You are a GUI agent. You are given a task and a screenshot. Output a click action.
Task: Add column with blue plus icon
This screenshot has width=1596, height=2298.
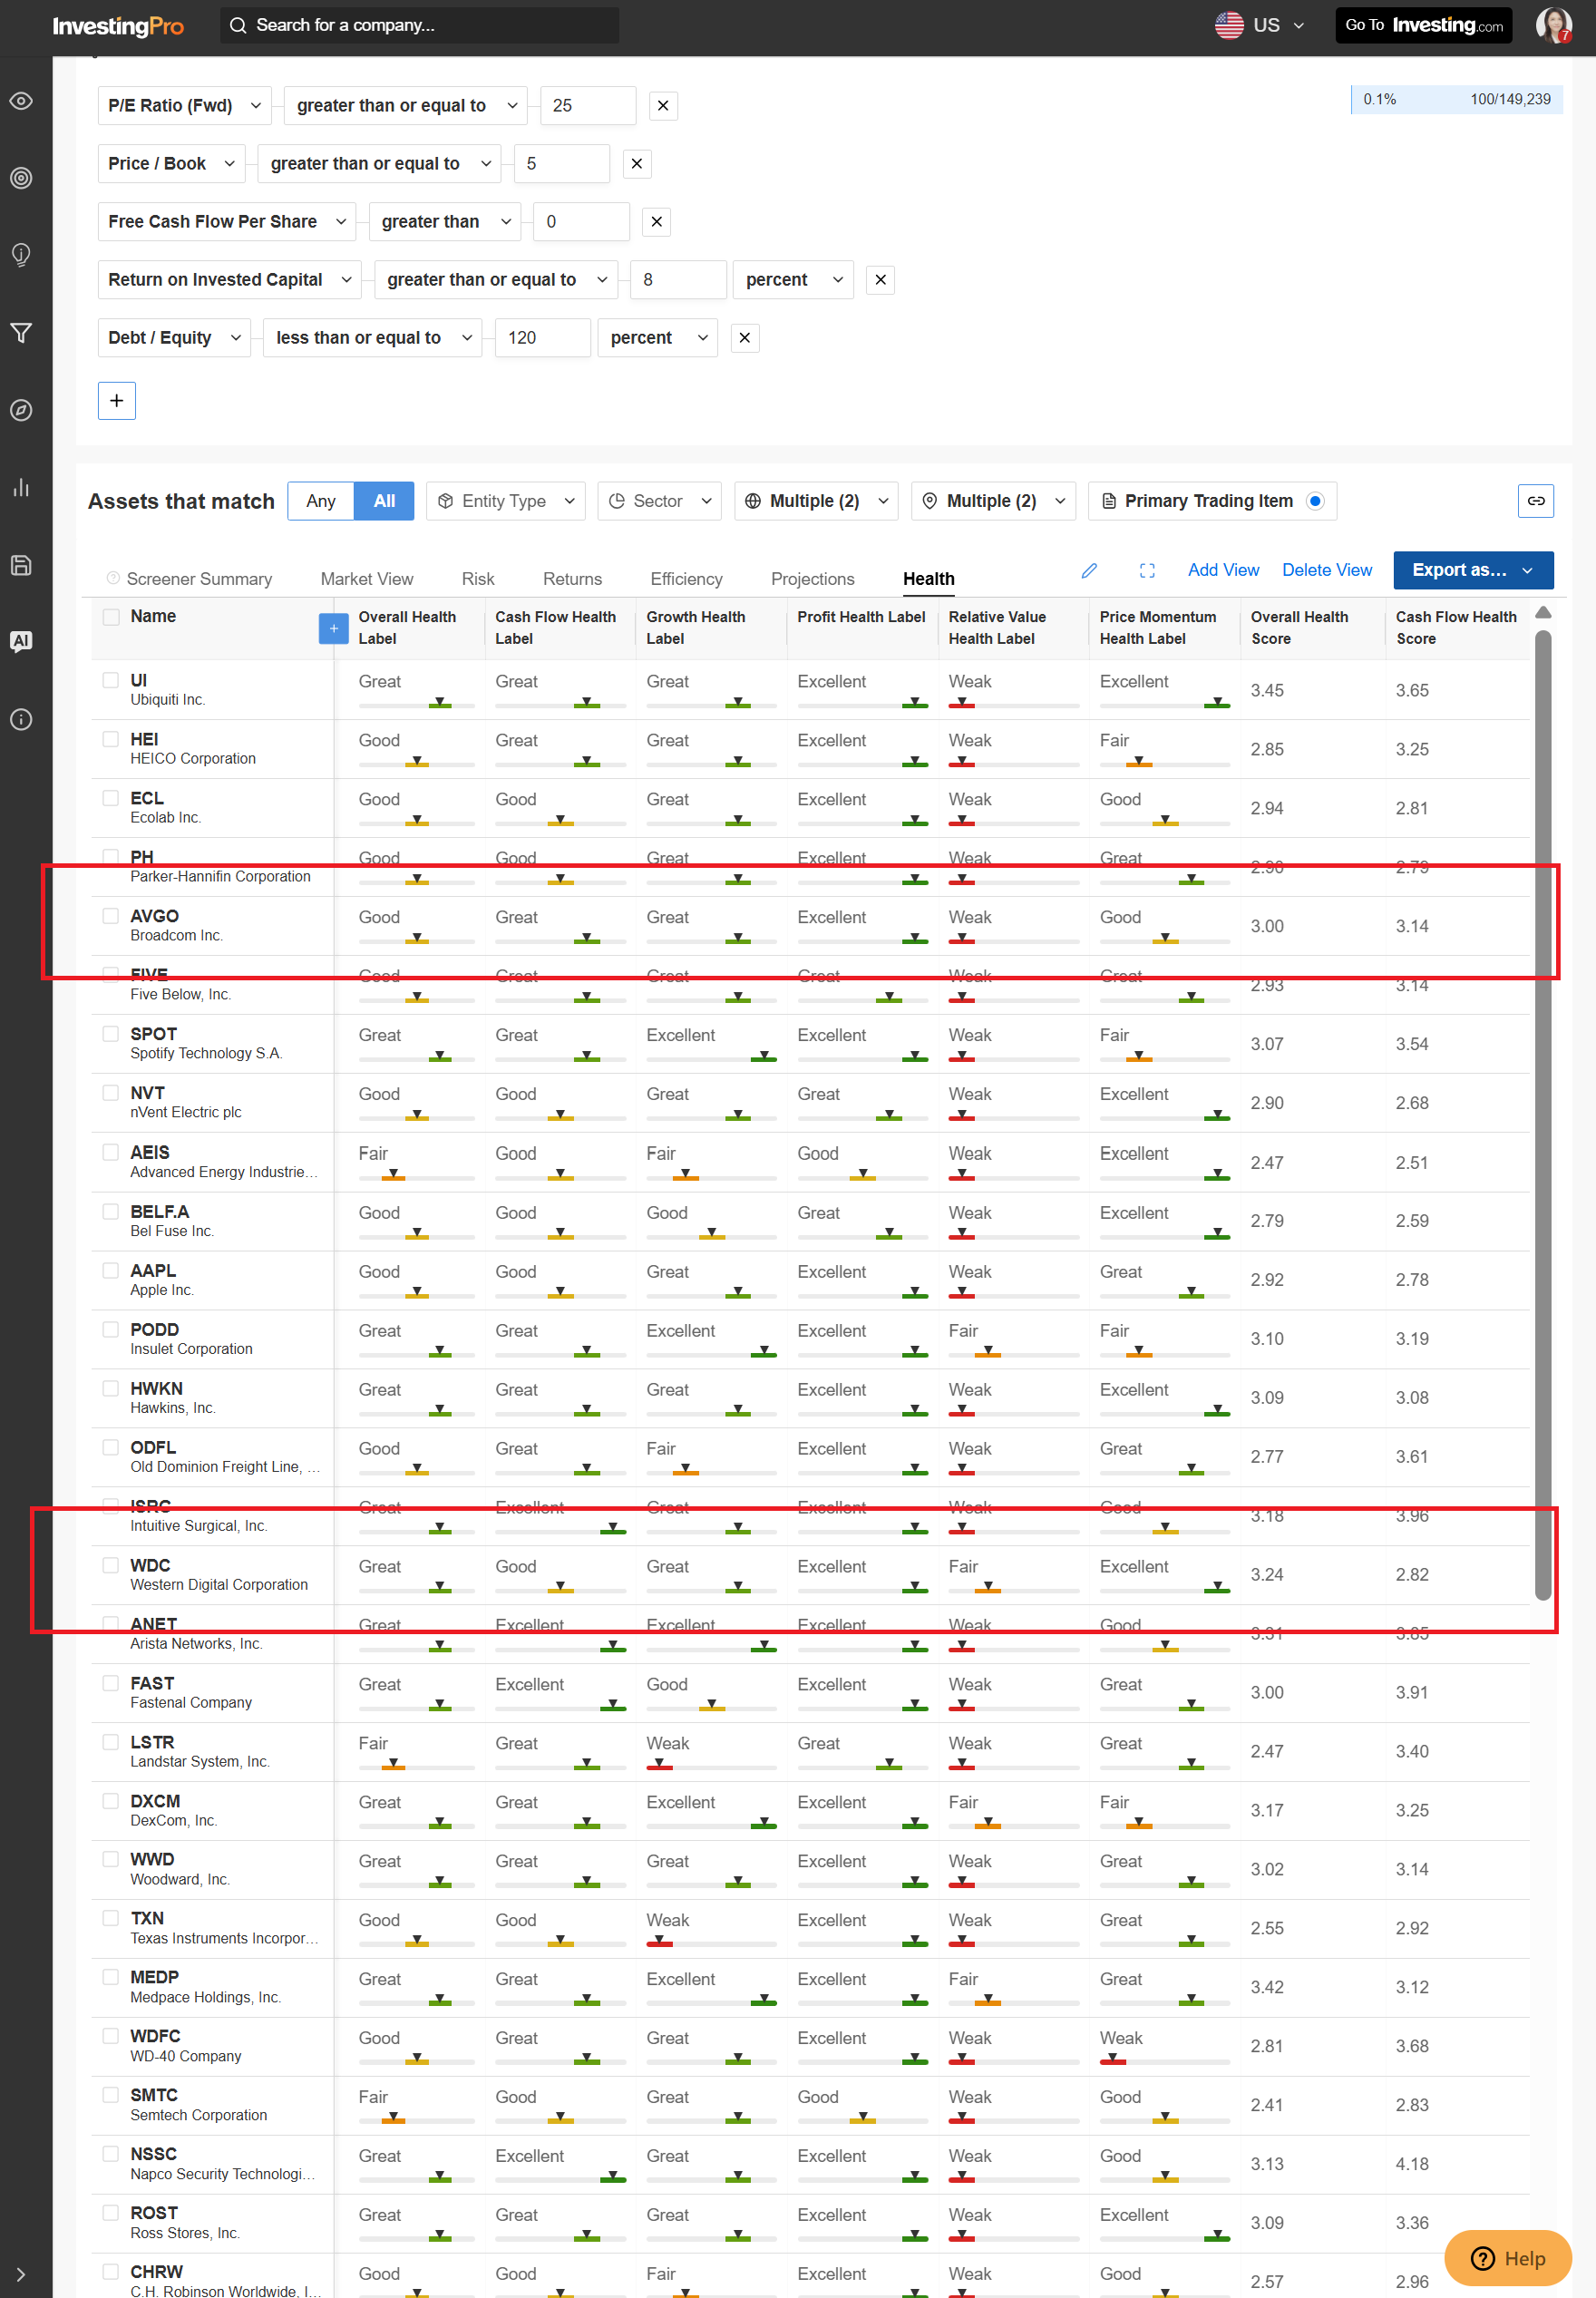(333, 628)
